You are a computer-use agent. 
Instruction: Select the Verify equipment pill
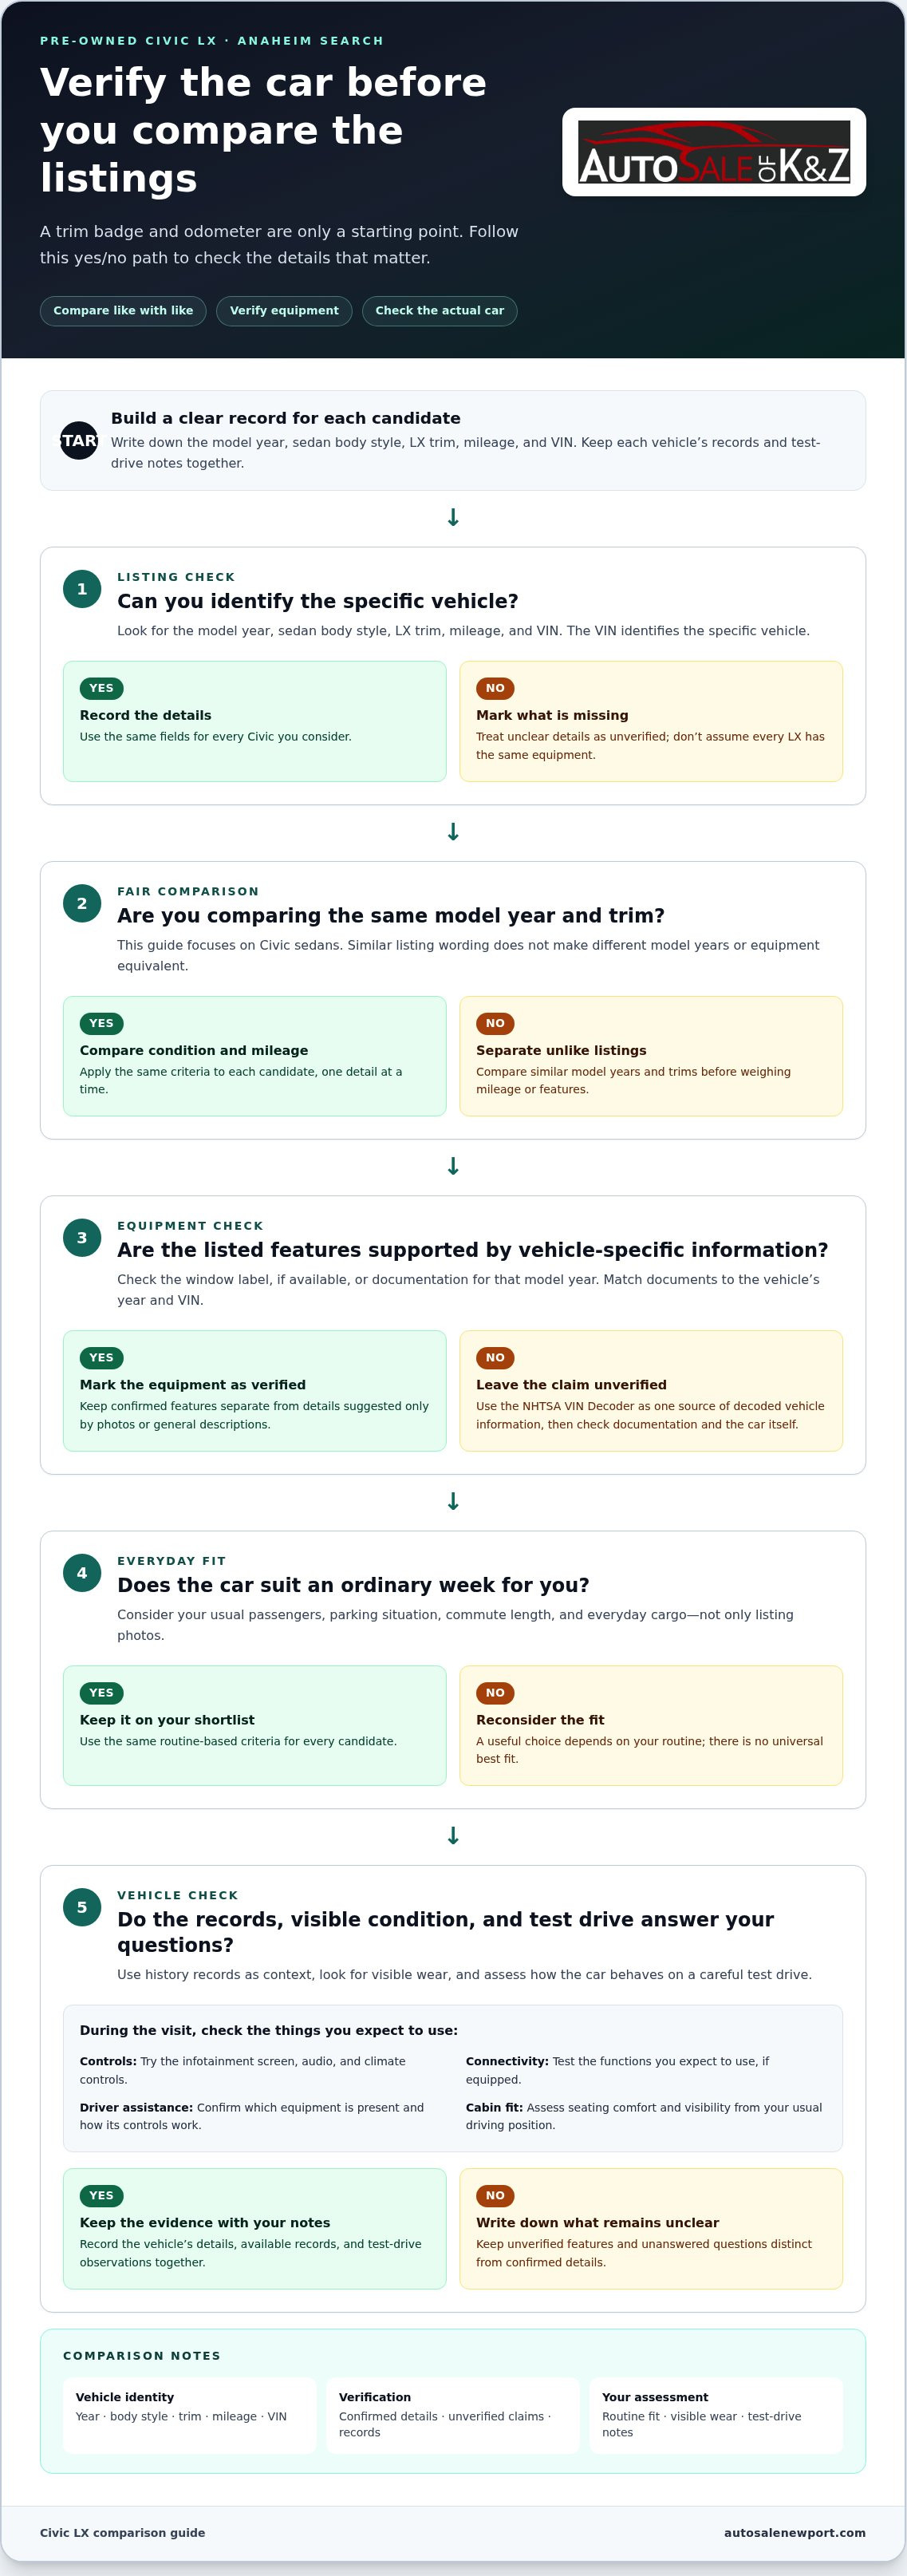pos(284,311)
